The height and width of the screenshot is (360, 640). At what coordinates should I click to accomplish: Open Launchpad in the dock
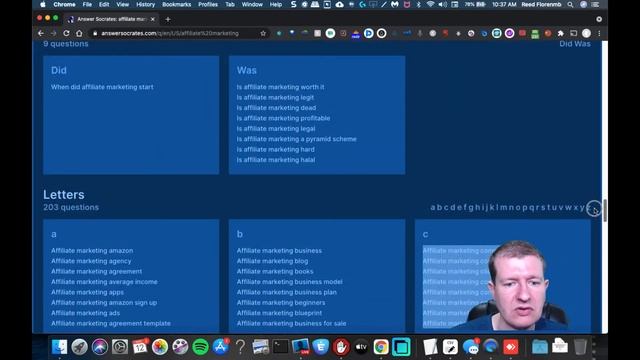pyautogui.click(x=80, y=347)
